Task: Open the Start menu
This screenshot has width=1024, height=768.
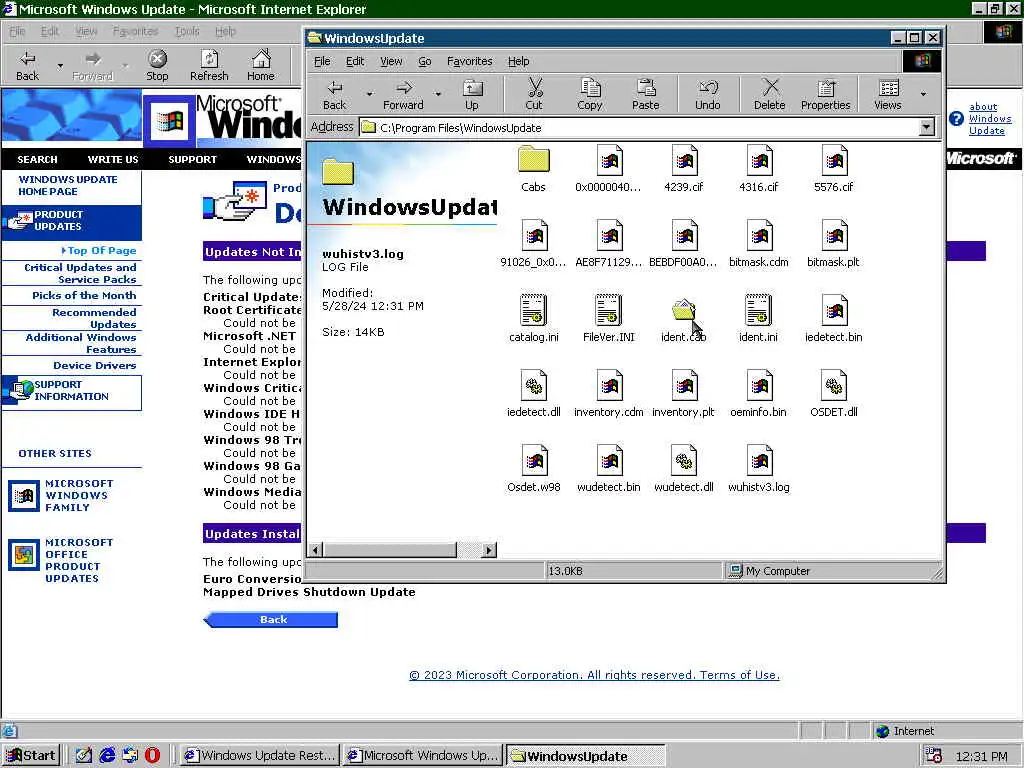Action: [31, 756]
